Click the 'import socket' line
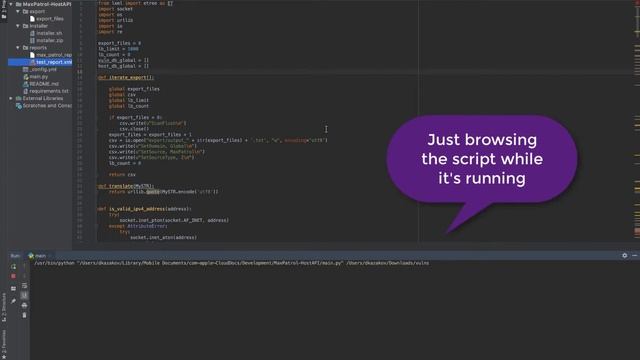This screenshot has width=640, height=360. [116, 9]
